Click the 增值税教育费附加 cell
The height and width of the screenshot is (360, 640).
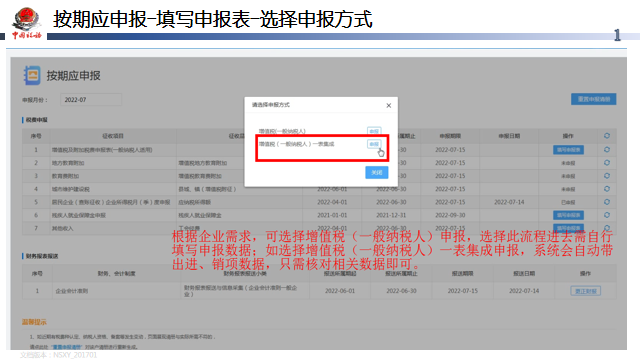click(200, 176)
